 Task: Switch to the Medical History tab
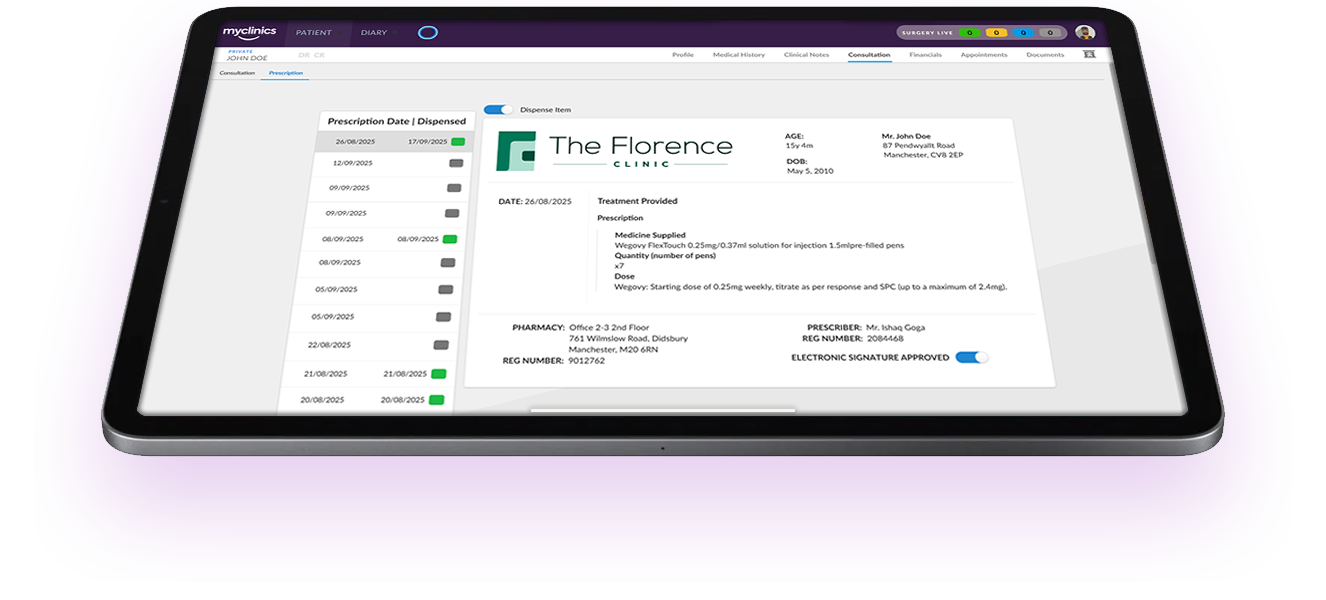coord(738,55)
